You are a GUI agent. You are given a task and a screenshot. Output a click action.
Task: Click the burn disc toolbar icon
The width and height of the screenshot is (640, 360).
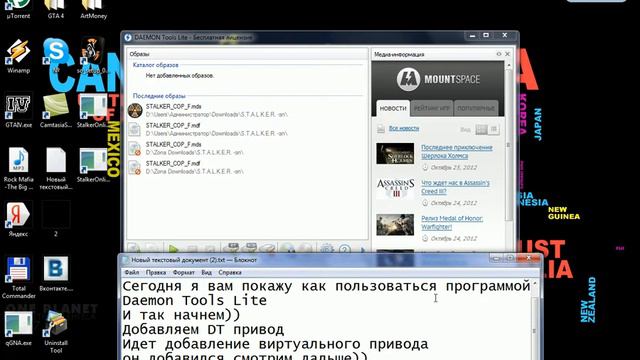coord(287,249)
